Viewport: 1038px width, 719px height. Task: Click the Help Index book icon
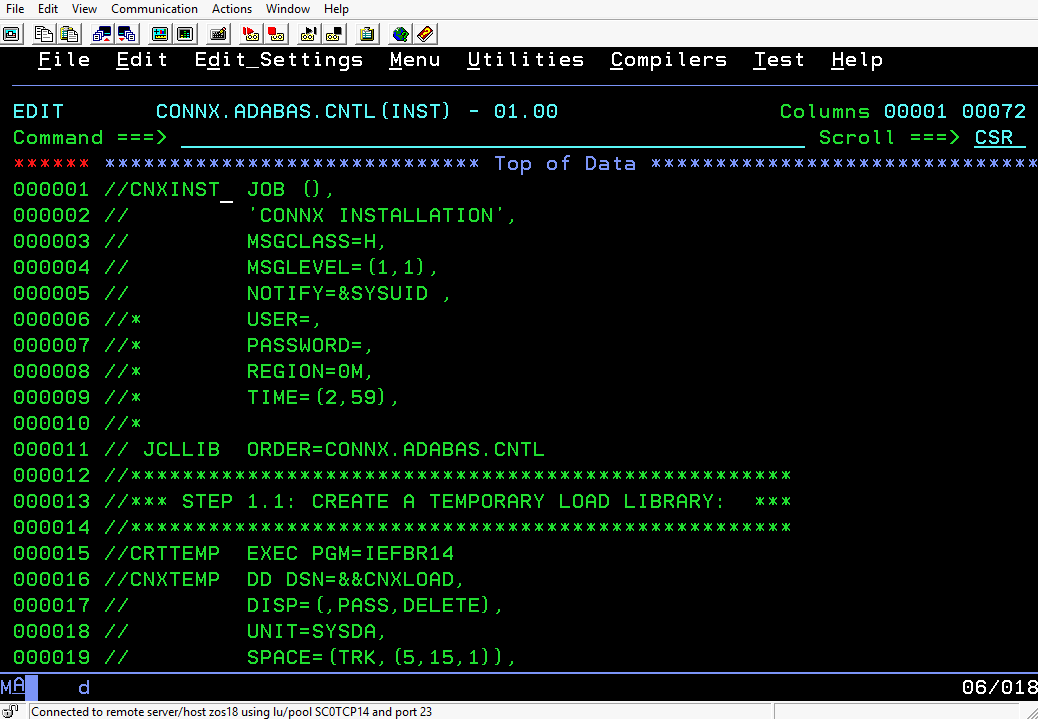[x=425, y=34]
